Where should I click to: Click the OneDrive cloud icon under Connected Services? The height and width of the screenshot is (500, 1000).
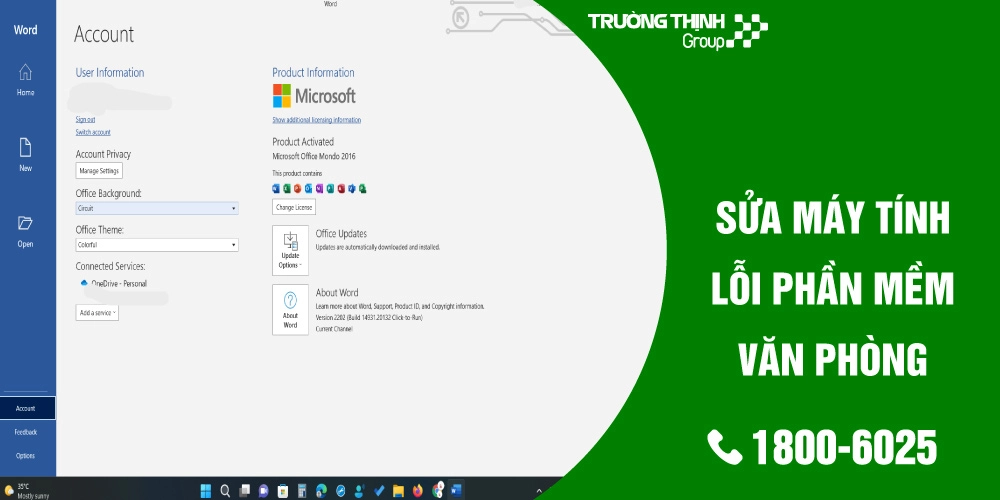point(83,284)
